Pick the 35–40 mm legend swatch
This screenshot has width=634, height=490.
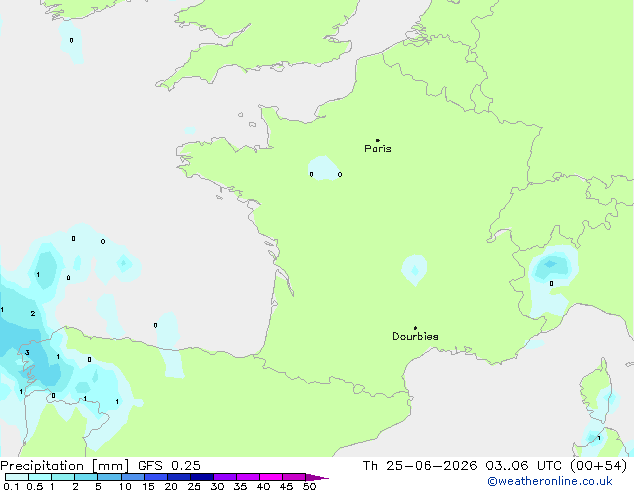pyautogui.click(x=247, y=477)
